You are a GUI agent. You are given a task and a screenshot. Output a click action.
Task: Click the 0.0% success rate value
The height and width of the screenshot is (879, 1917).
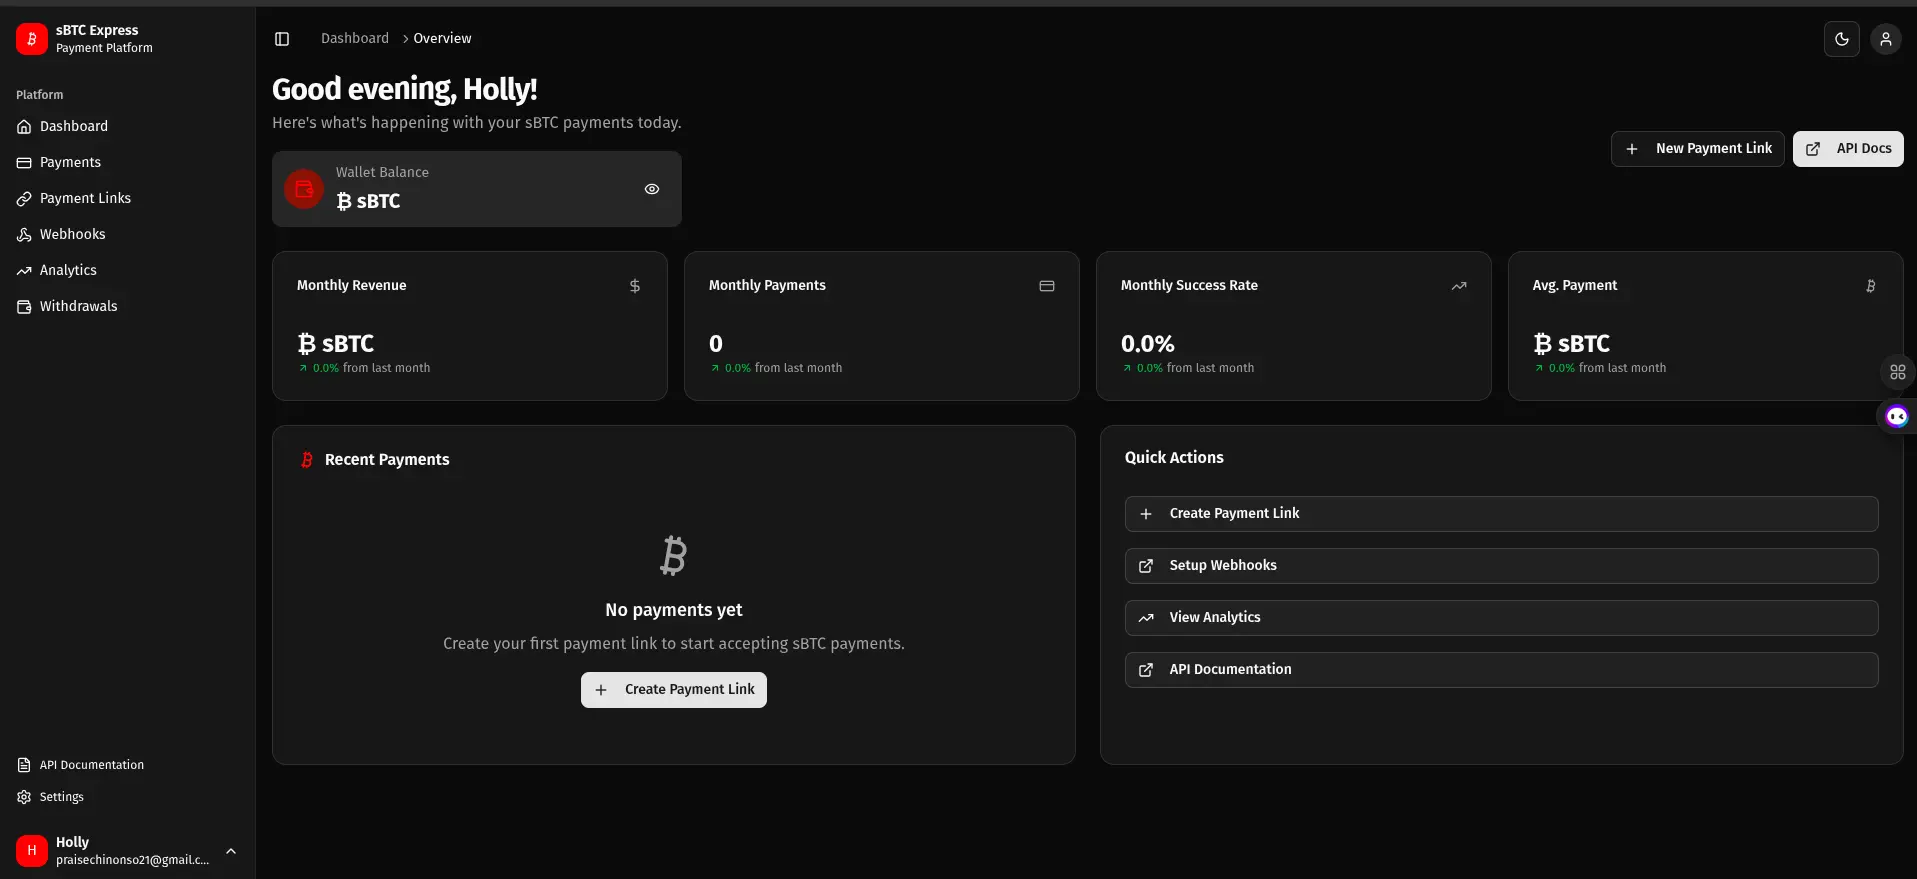coord(1147,344)
